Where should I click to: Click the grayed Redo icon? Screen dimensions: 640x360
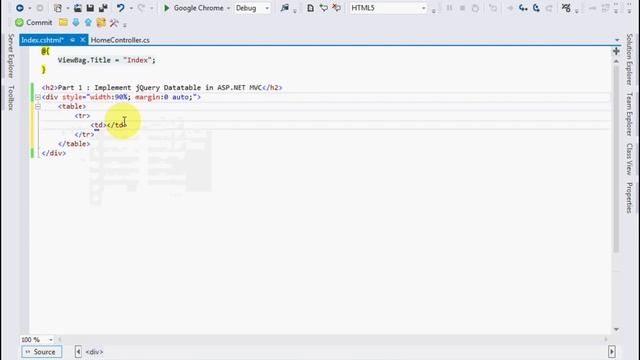(x=141, y=8)
